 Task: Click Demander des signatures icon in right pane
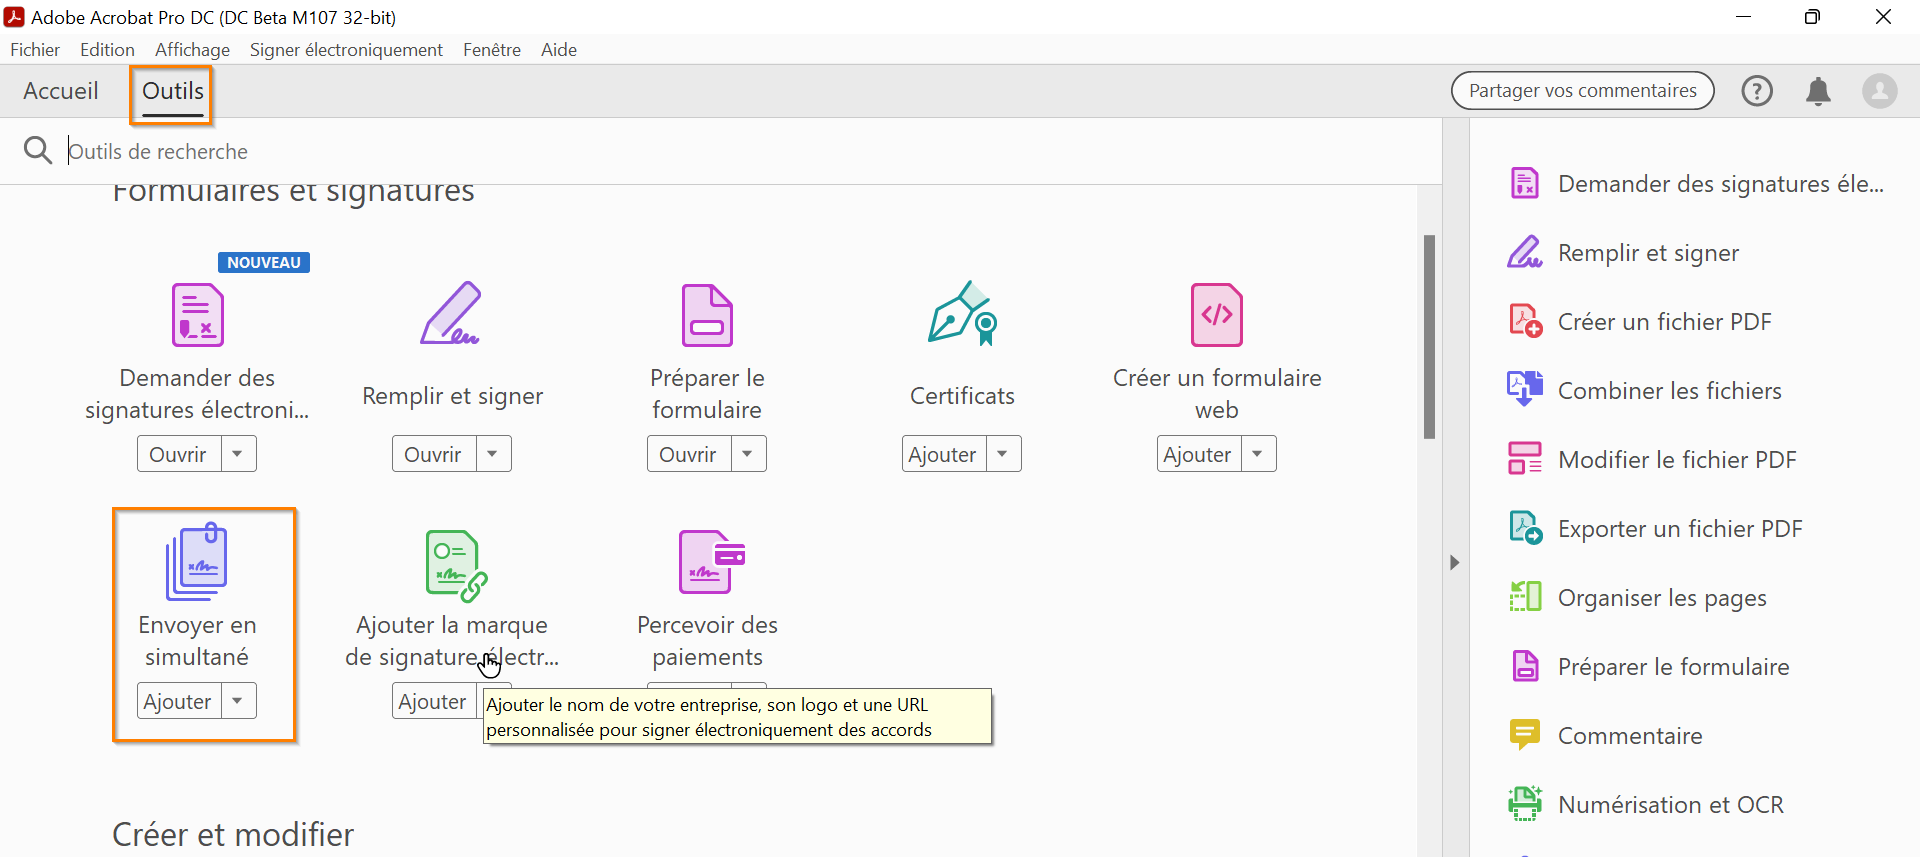(1525, 184)
